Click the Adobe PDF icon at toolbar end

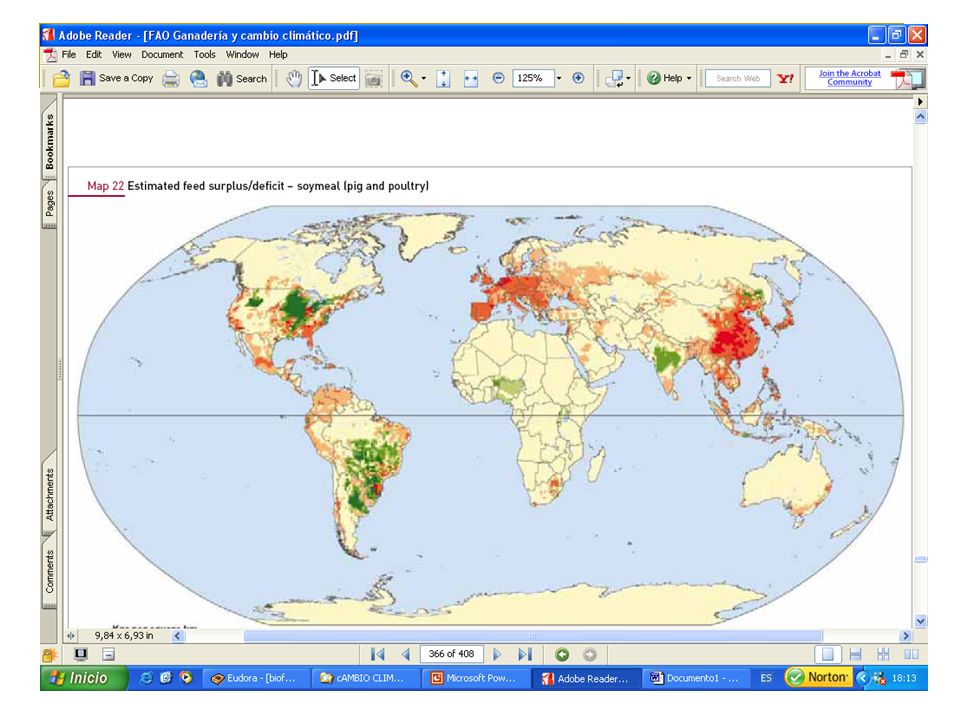(907, 79)
